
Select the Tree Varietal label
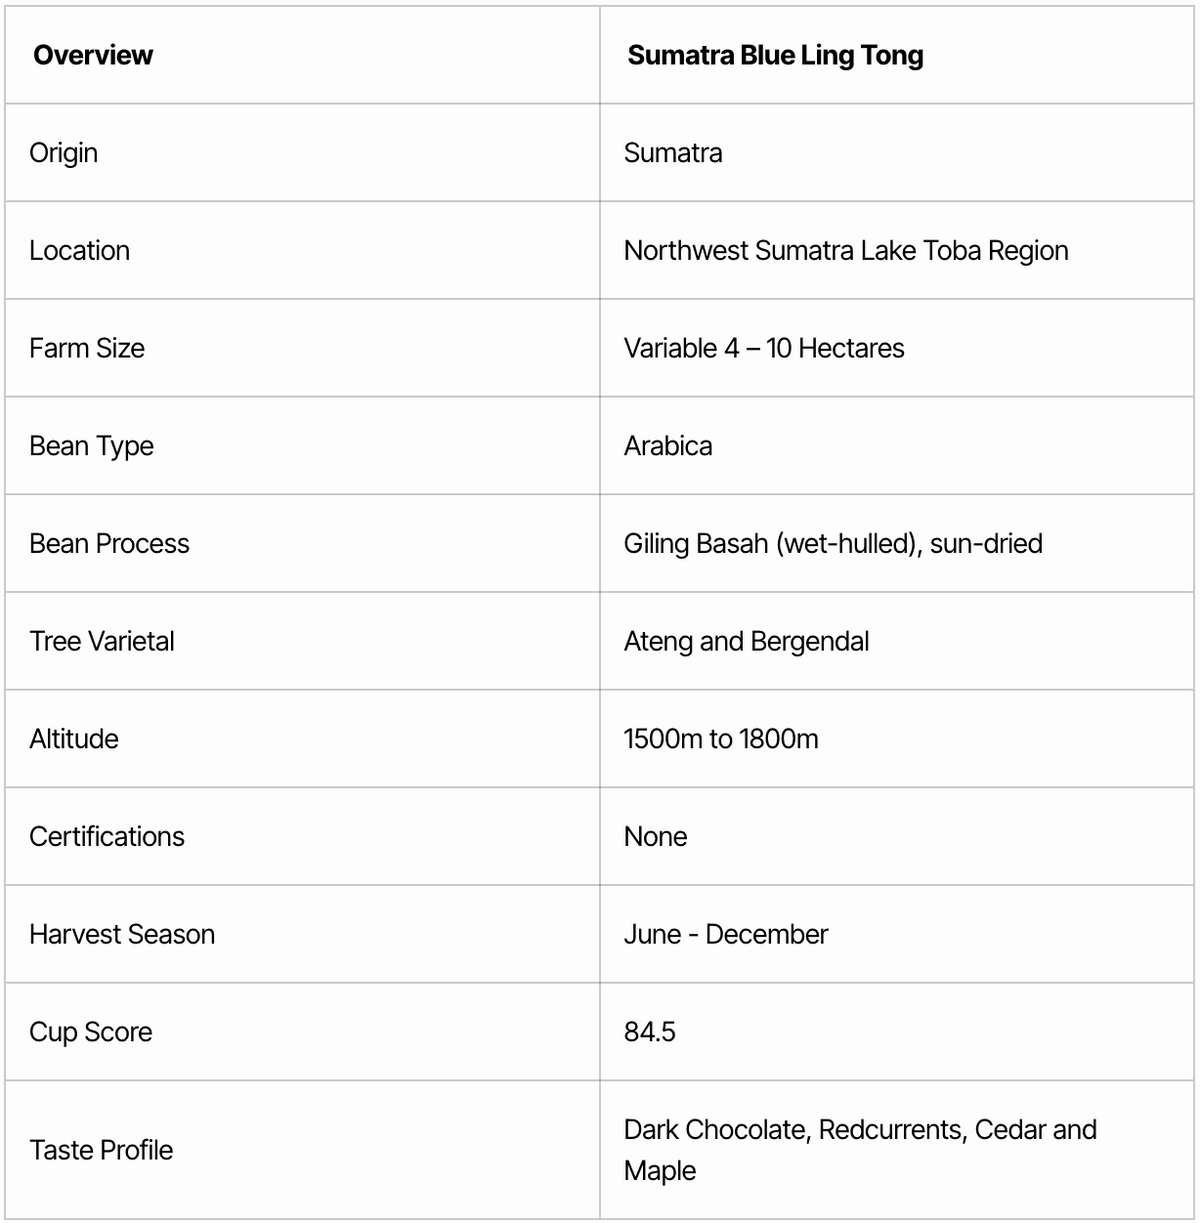pyautogui.click(x=102, y=641)
